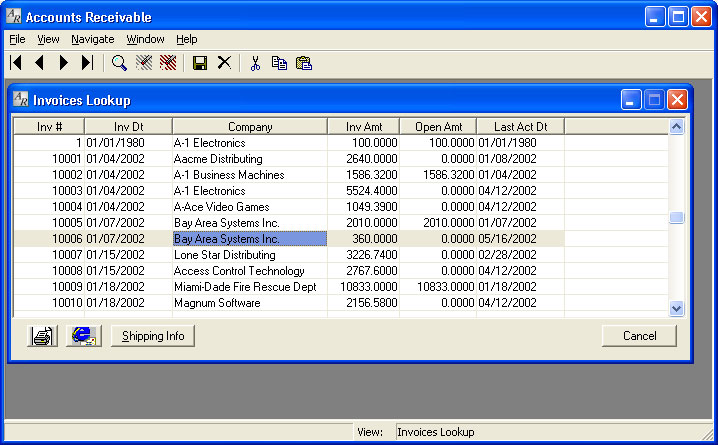Select A-Ace Video Games company cell
Screen dimensions: 718x445
click(x=250, y=207)
